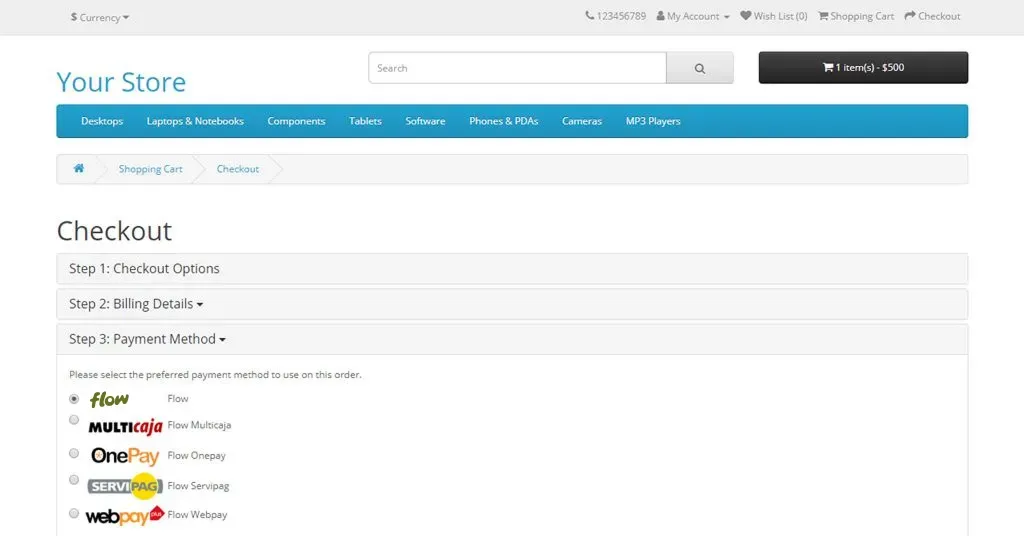Click the Flow Onepay label text
This screenshot has height=536, width=1024.
pos(197,456)
